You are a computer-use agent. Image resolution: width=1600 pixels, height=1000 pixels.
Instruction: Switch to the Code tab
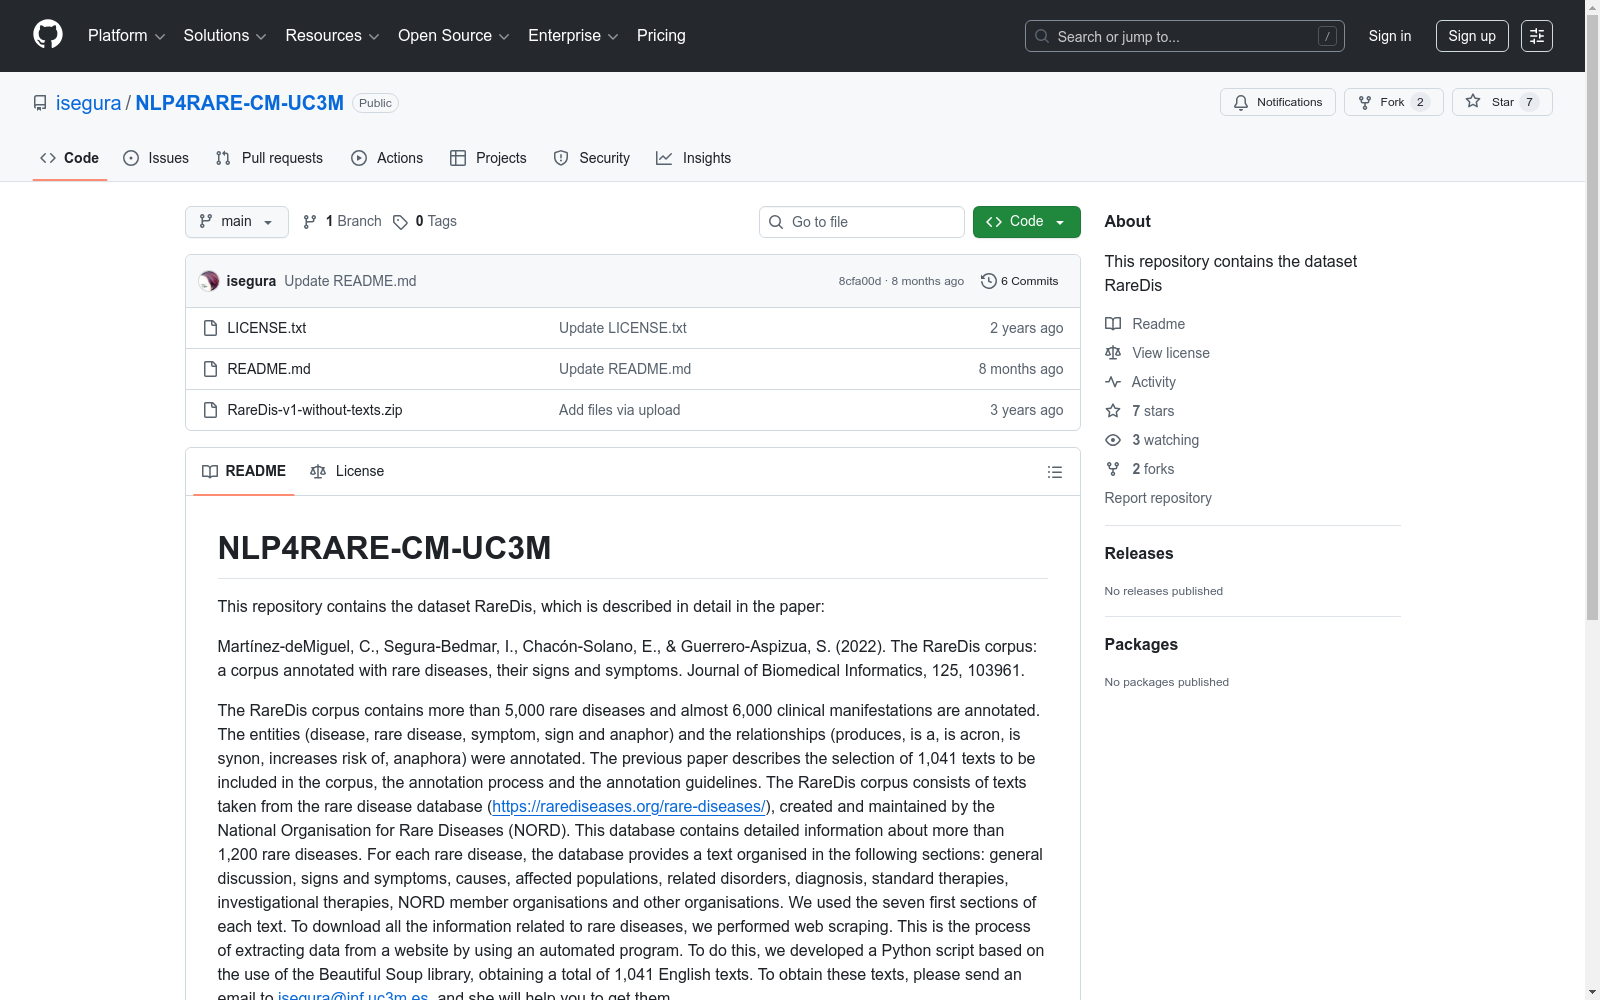click(70, 158)
